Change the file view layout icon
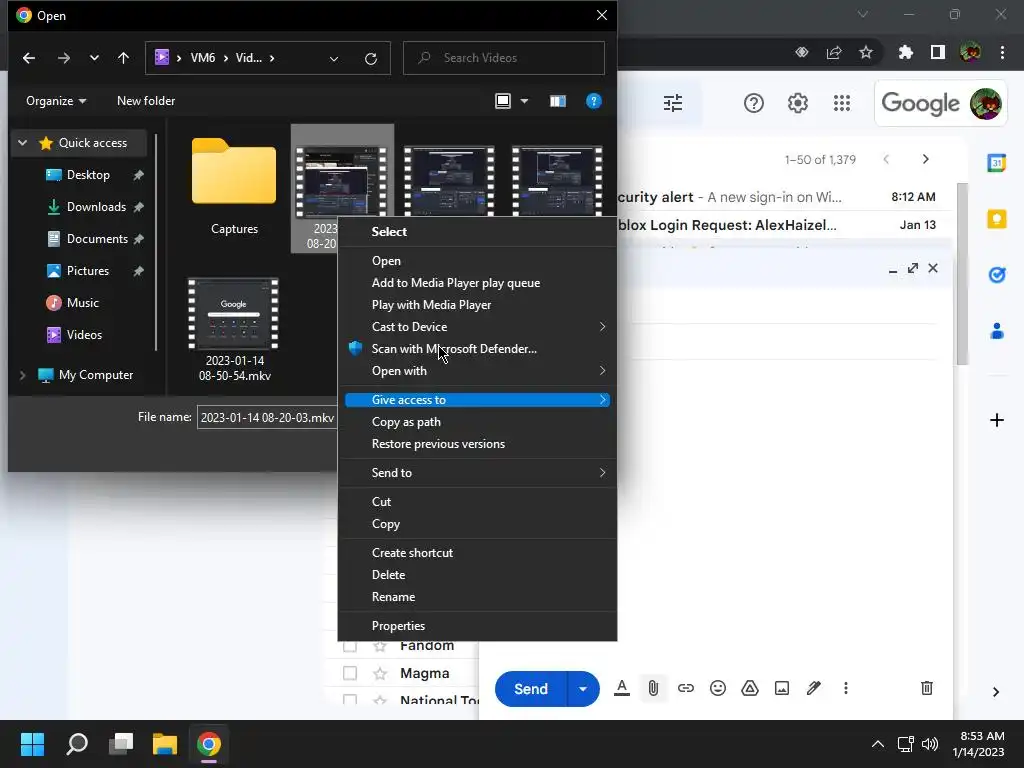The image size is (1024, 768). pyautogui.click(x=503, y=101)
